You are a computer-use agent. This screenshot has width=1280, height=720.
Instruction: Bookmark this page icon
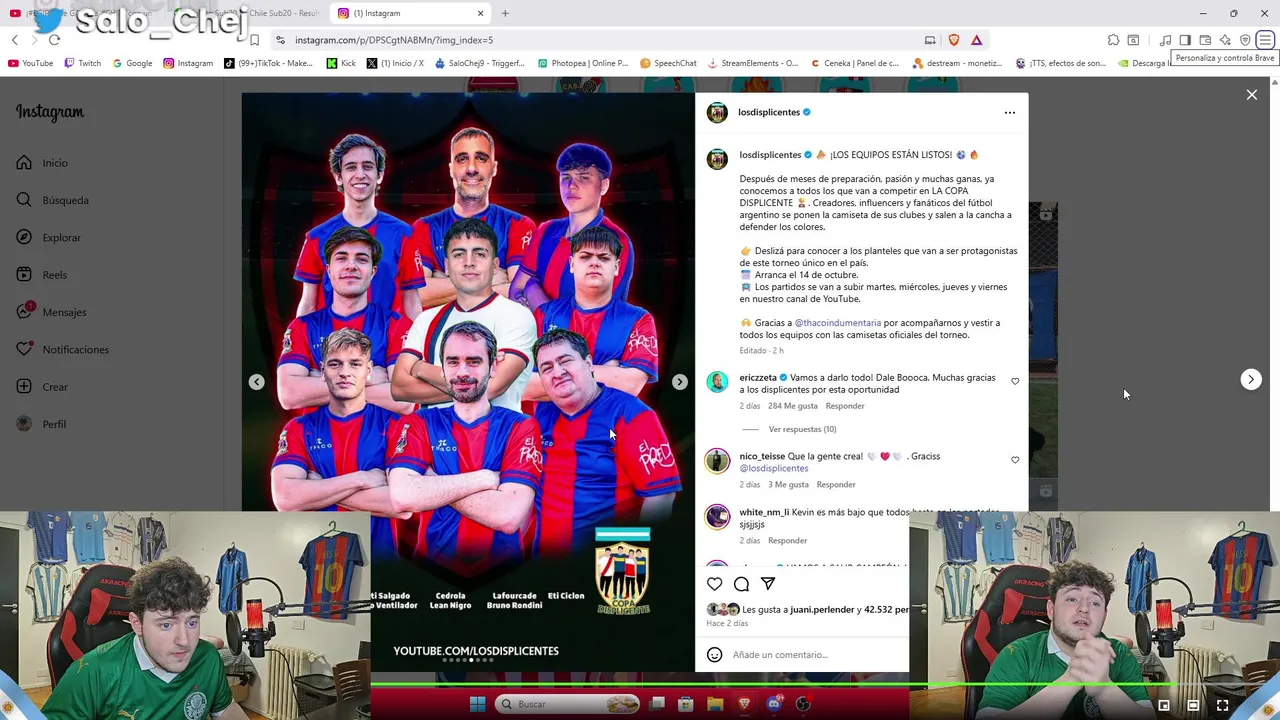[x=254, y=40]
